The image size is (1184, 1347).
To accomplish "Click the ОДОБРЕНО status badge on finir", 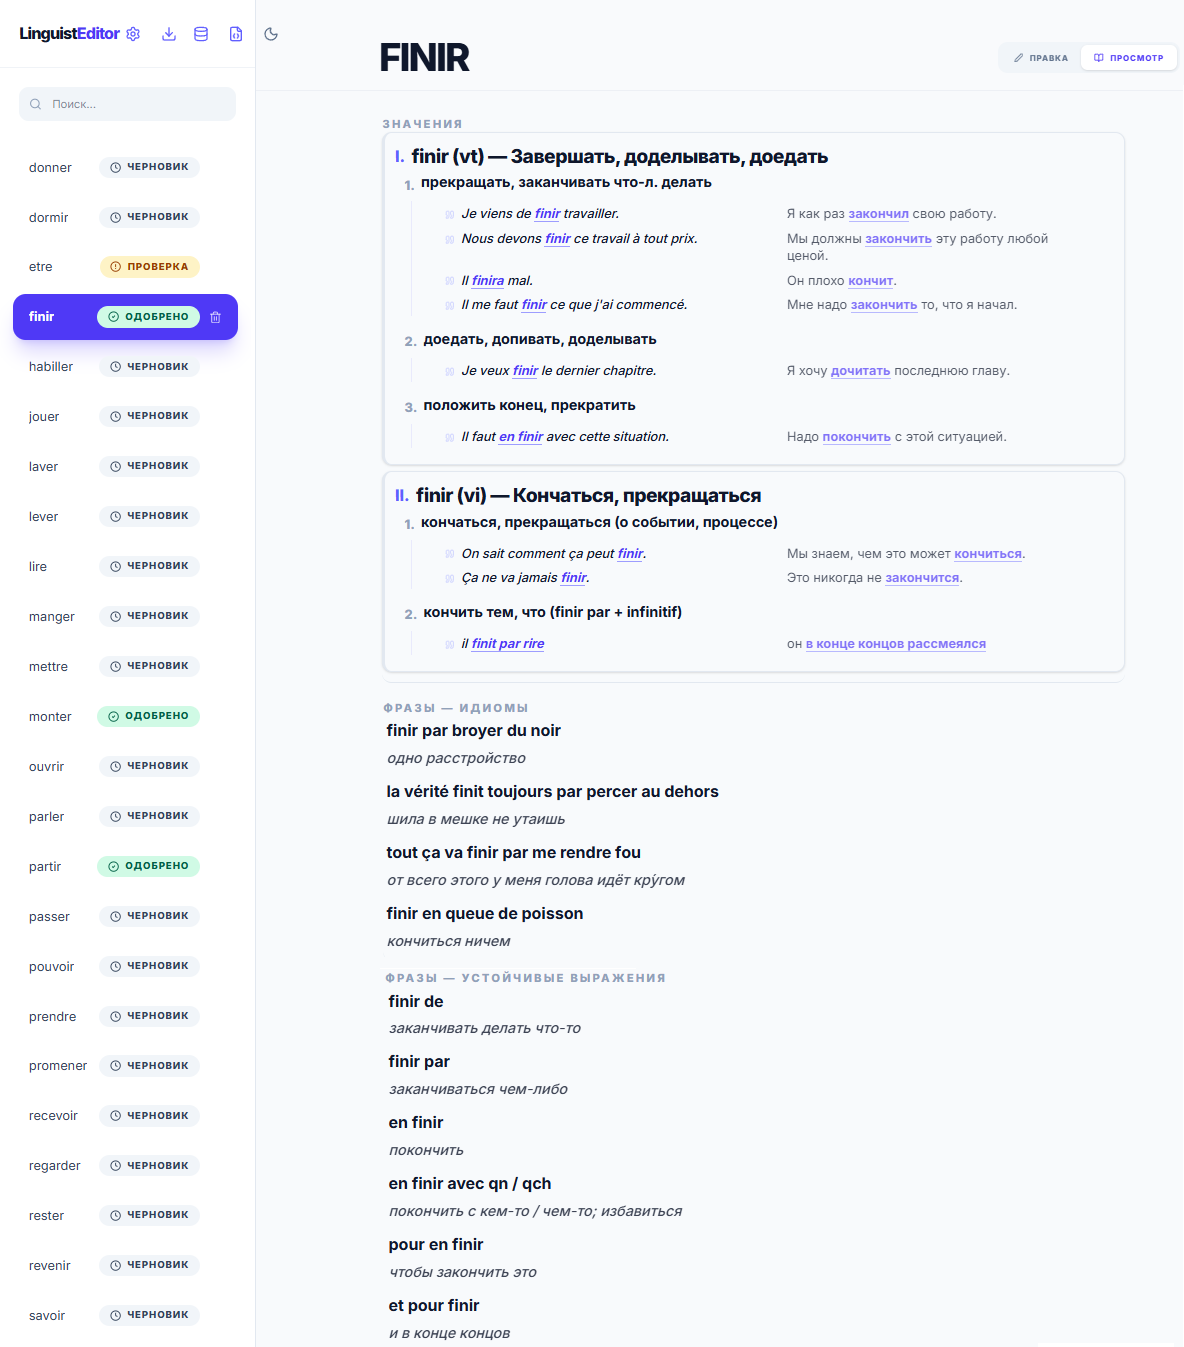I will click(148, 317).
